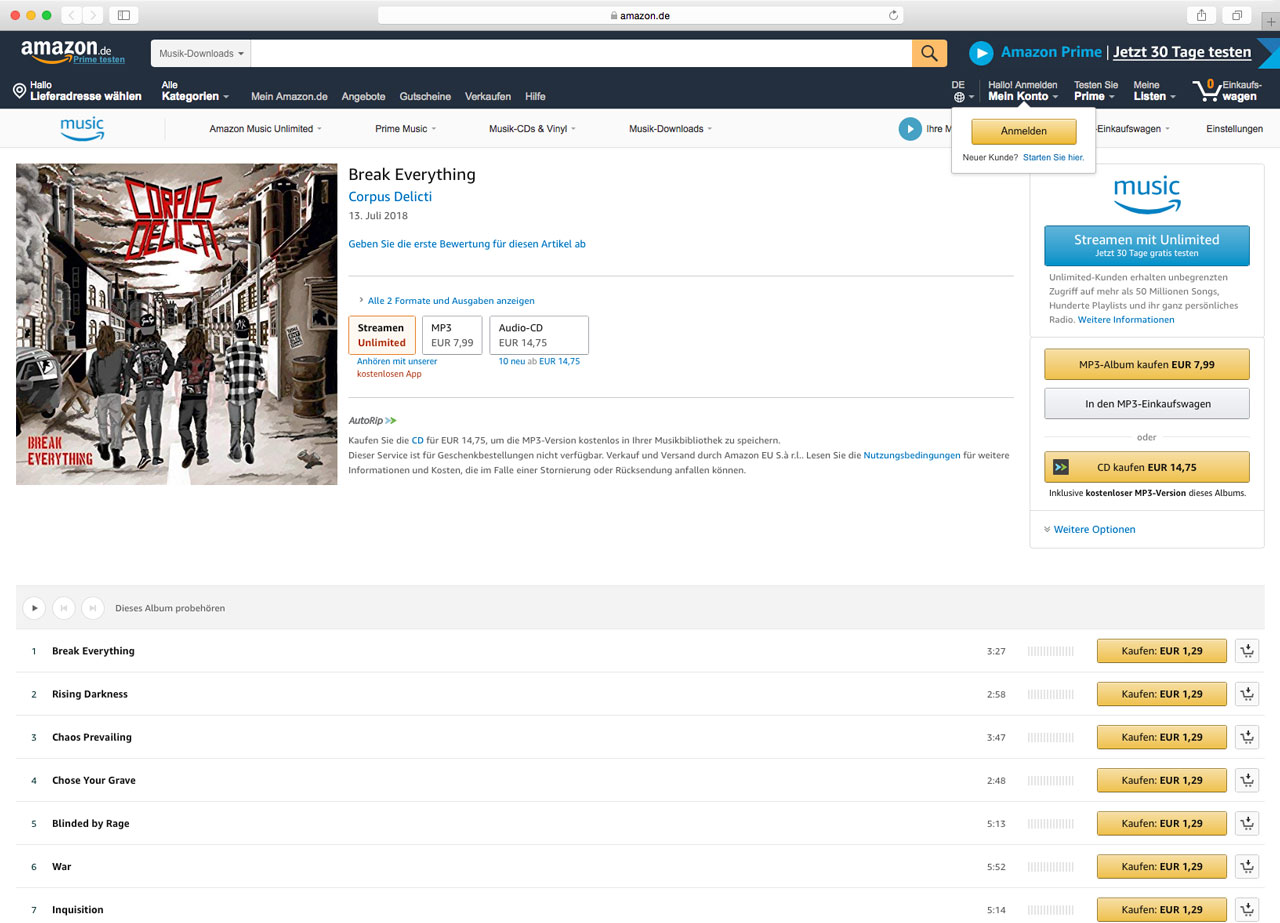Click the previous track preview button
The image size is (1280, 923).
tap(63, 607)
